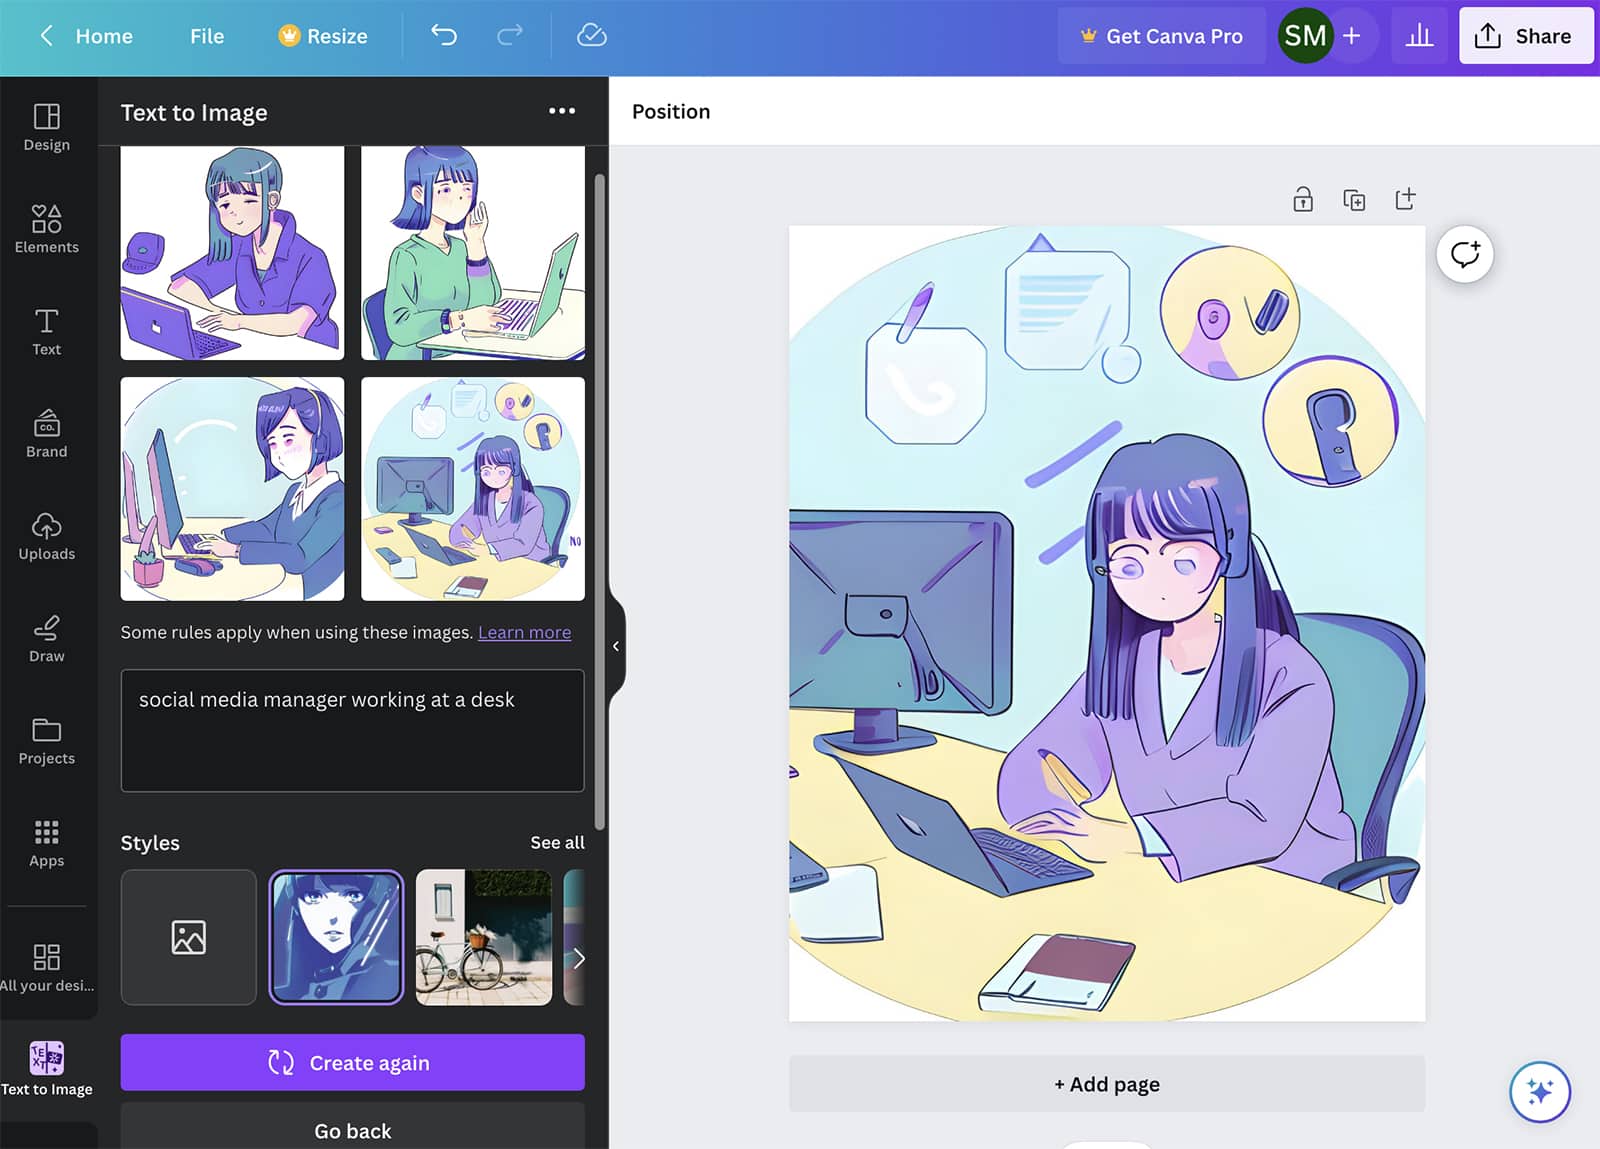Choose the no-style image placeholder option
Screen dimensions: 1600x1149
189,937
